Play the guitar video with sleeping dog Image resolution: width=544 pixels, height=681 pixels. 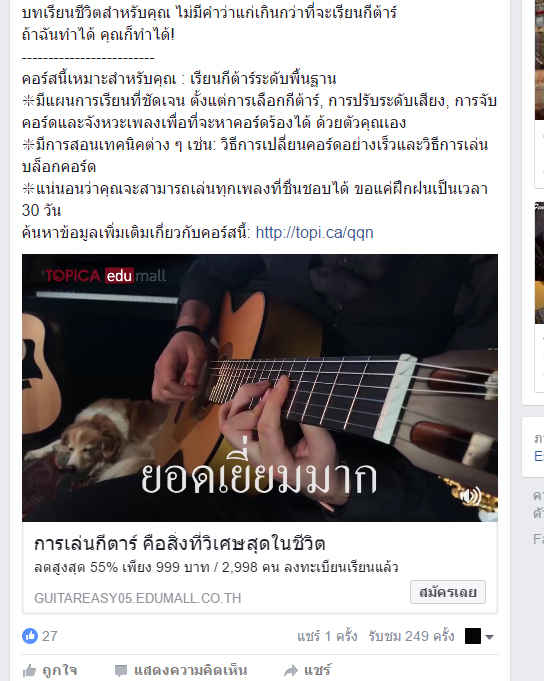click(x=260, y=388)
